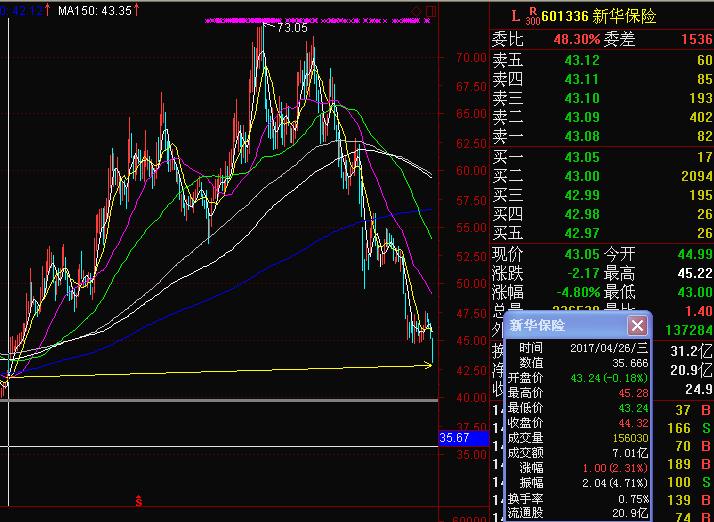Click the red rectangle icon above chart
Image resolution: width=714 pixels, height=522 pixels.
[429, 10]
